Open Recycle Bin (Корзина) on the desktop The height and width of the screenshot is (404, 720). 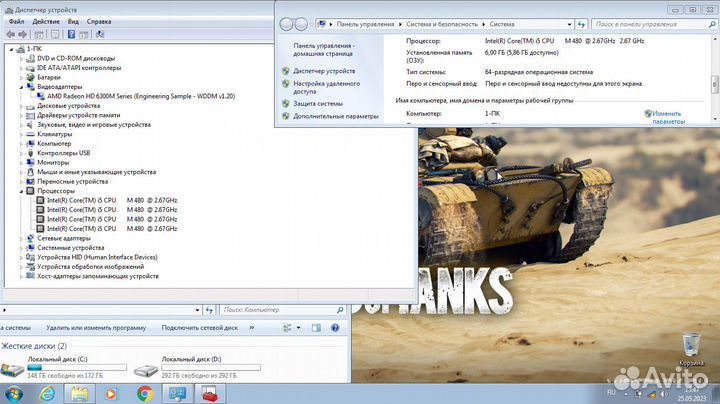691,347
